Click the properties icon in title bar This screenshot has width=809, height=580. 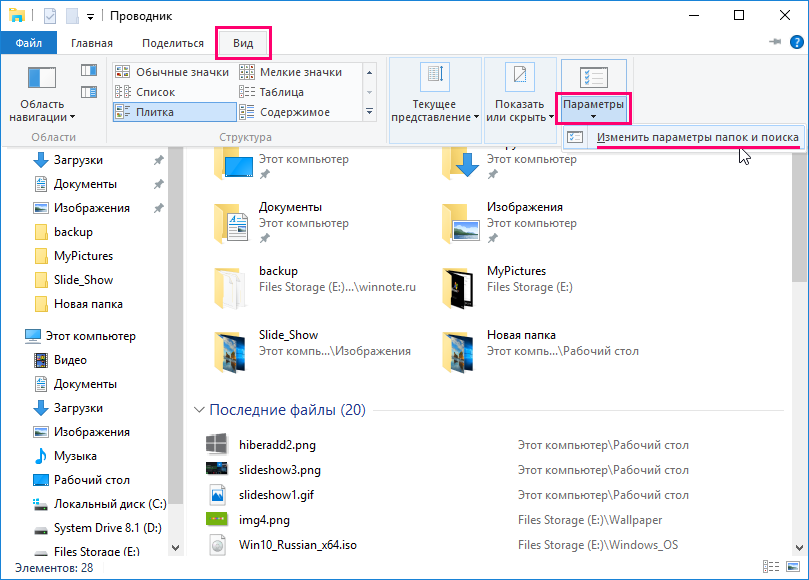[50, 16]
